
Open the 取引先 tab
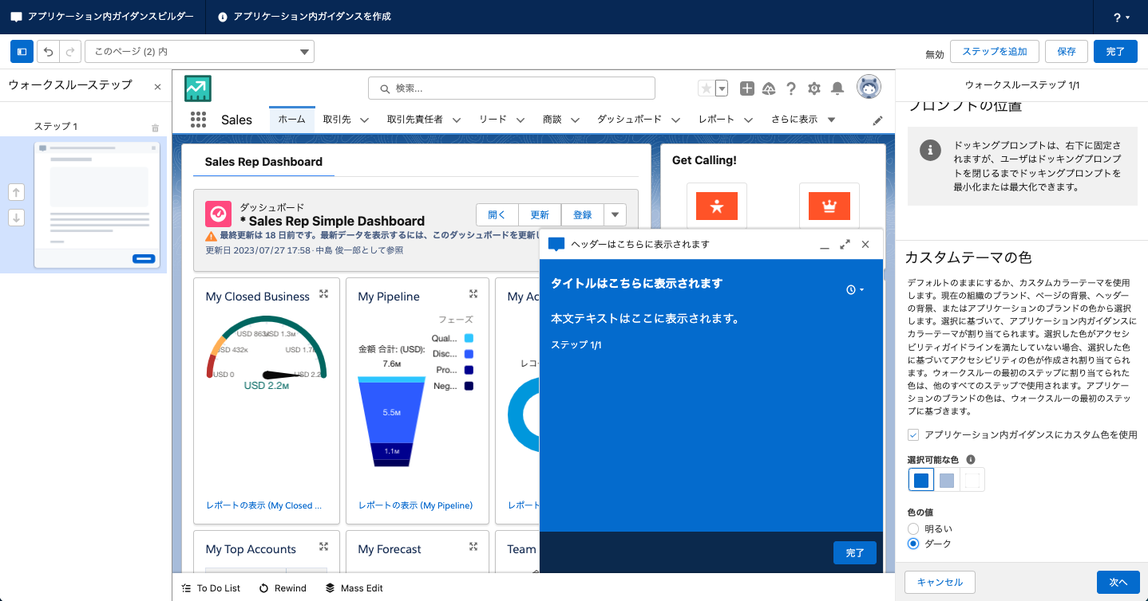pyautogui.click(x=337, y=119)
